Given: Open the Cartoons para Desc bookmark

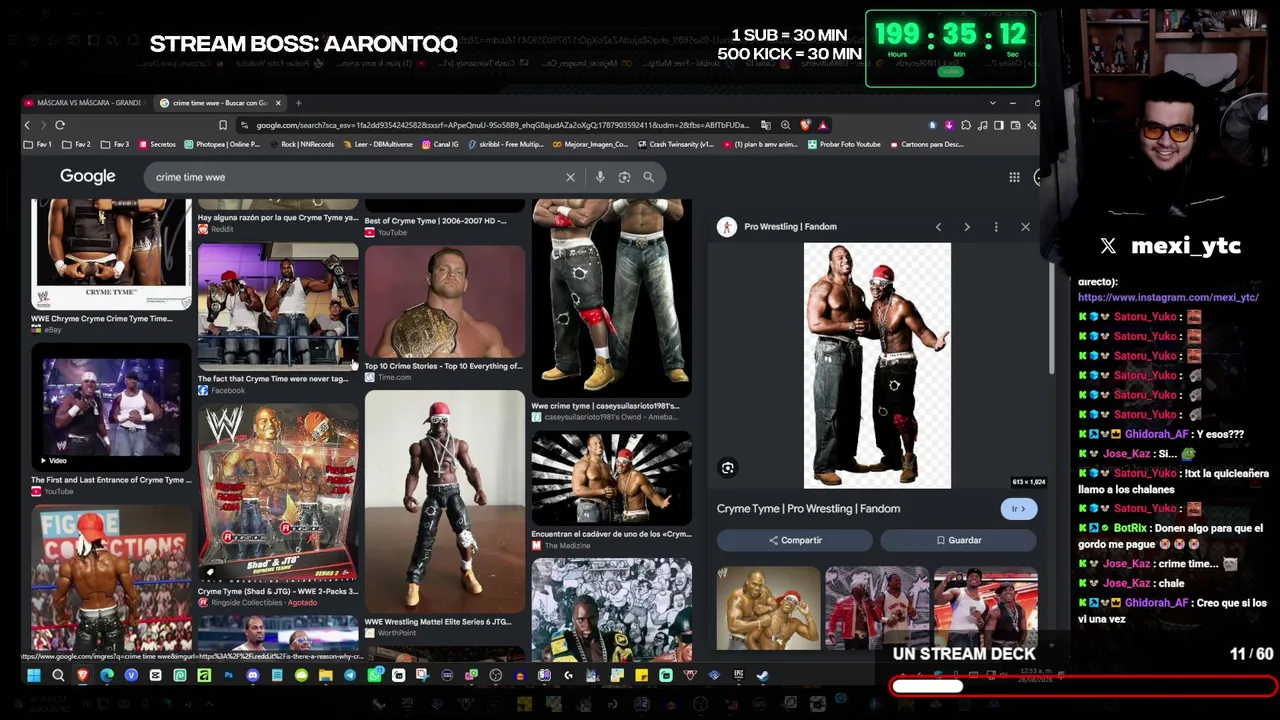Looking at the screenshot, I should (926, 144).
